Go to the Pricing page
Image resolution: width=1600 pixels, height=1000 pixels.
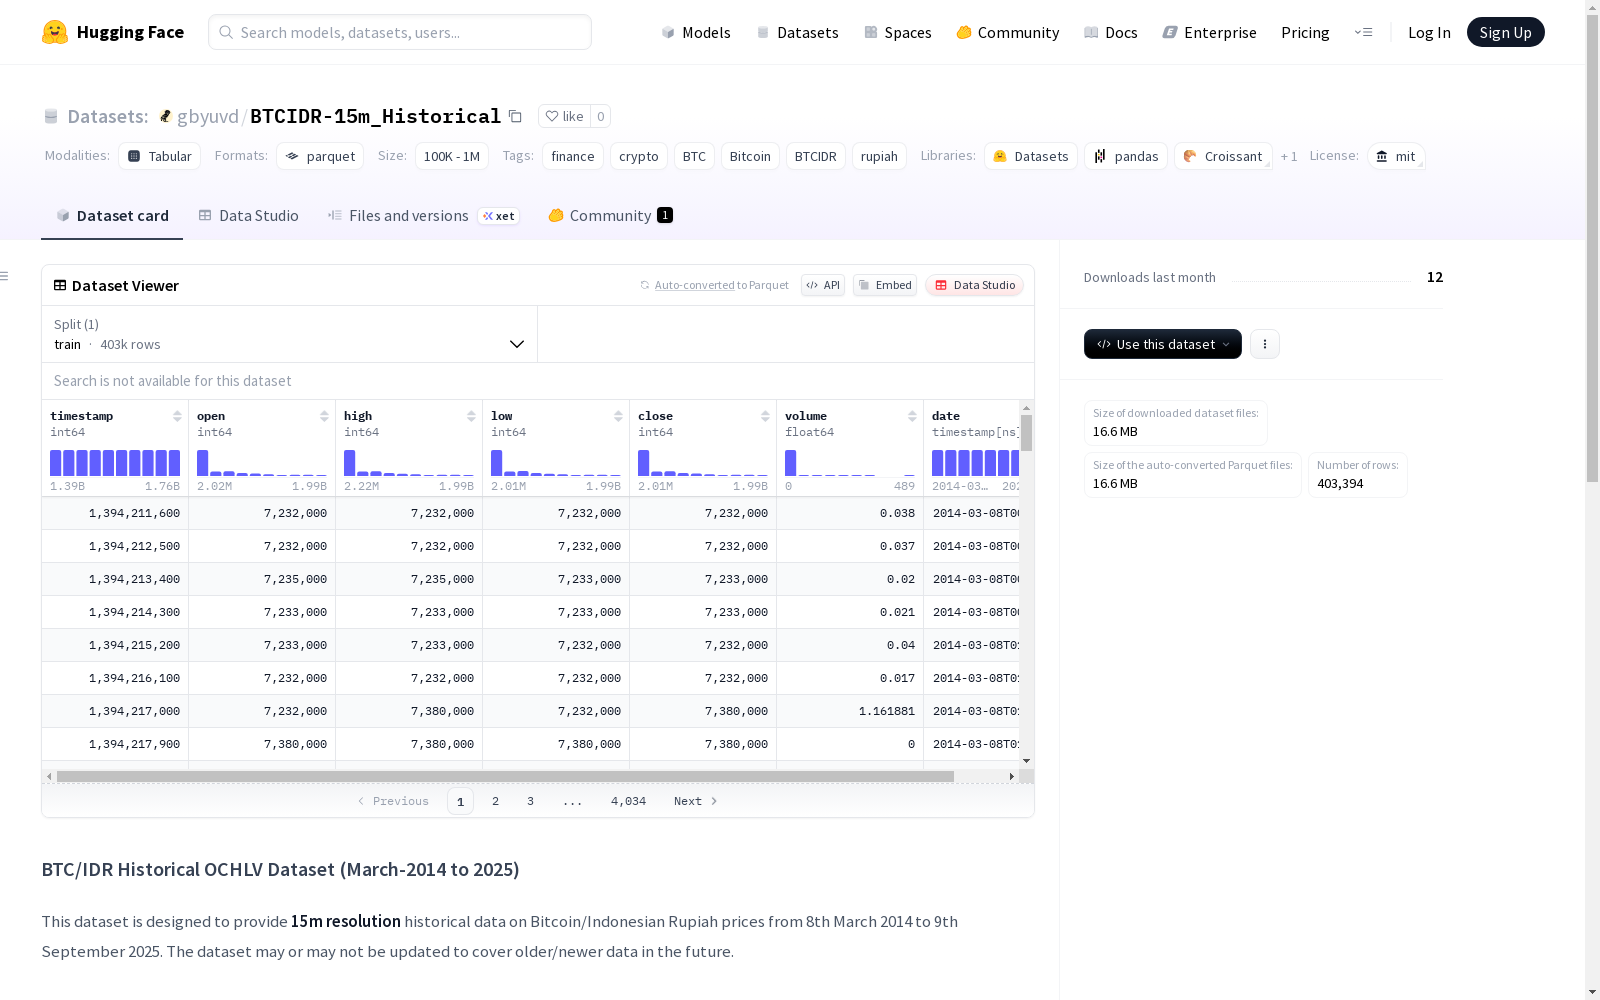[1305, 32]
